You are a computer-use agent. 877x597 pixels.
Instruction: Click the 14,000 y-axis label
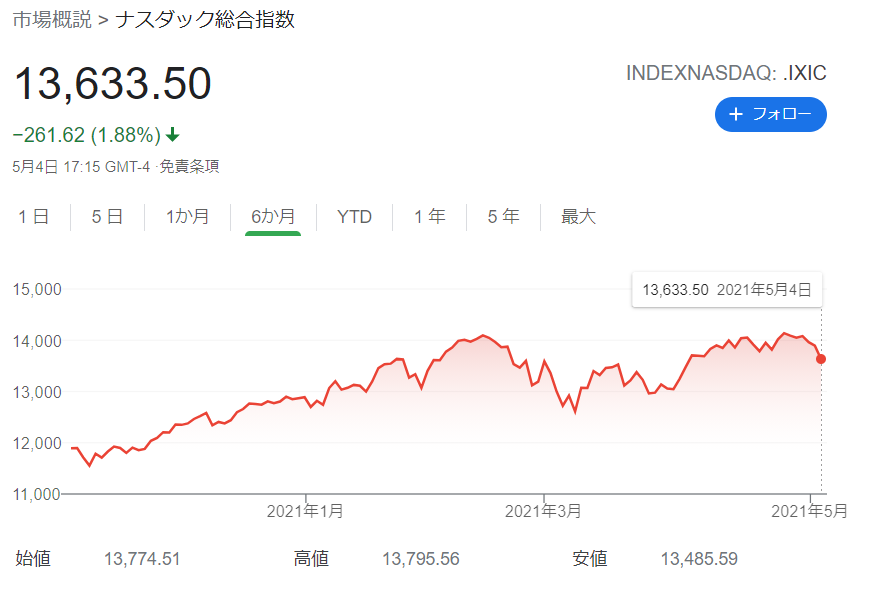[x=37, y=341]
